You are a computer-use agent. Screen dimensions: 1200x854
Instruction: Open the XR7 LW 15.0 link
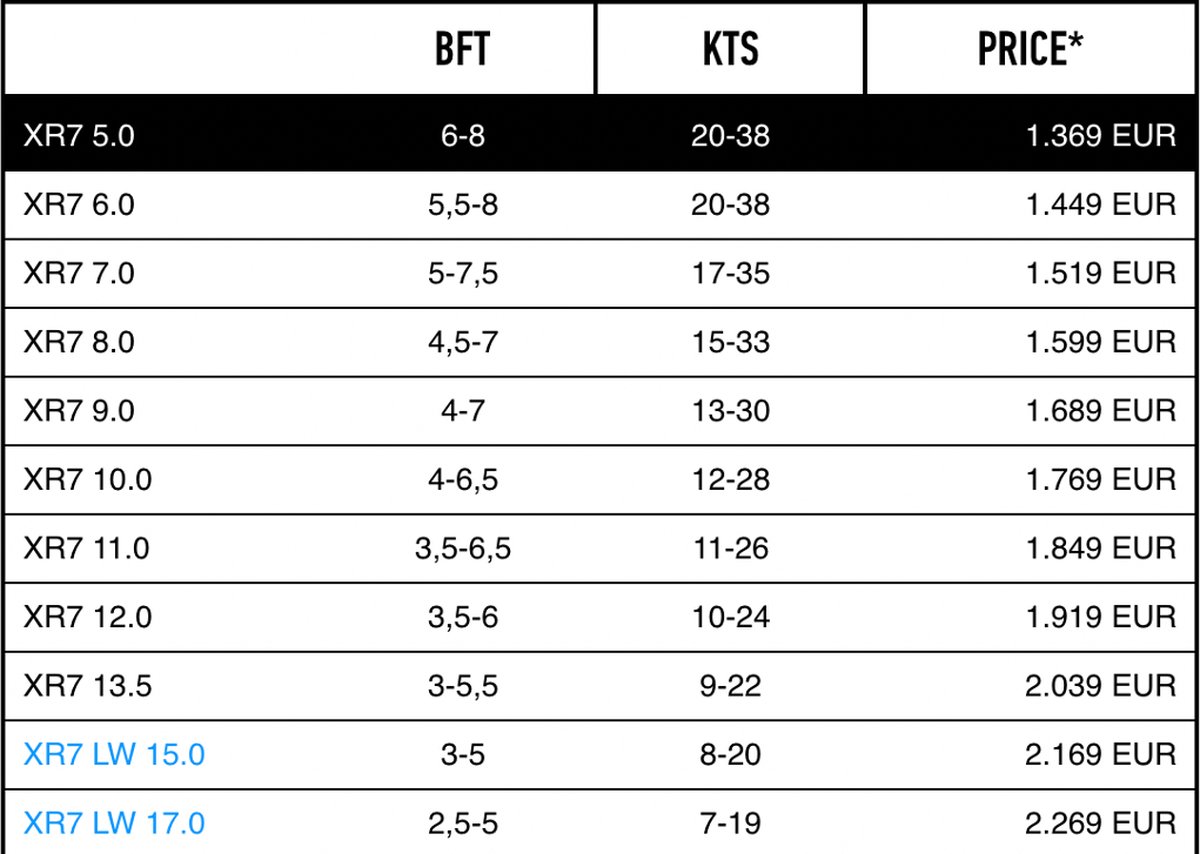[x=114, y=754]
